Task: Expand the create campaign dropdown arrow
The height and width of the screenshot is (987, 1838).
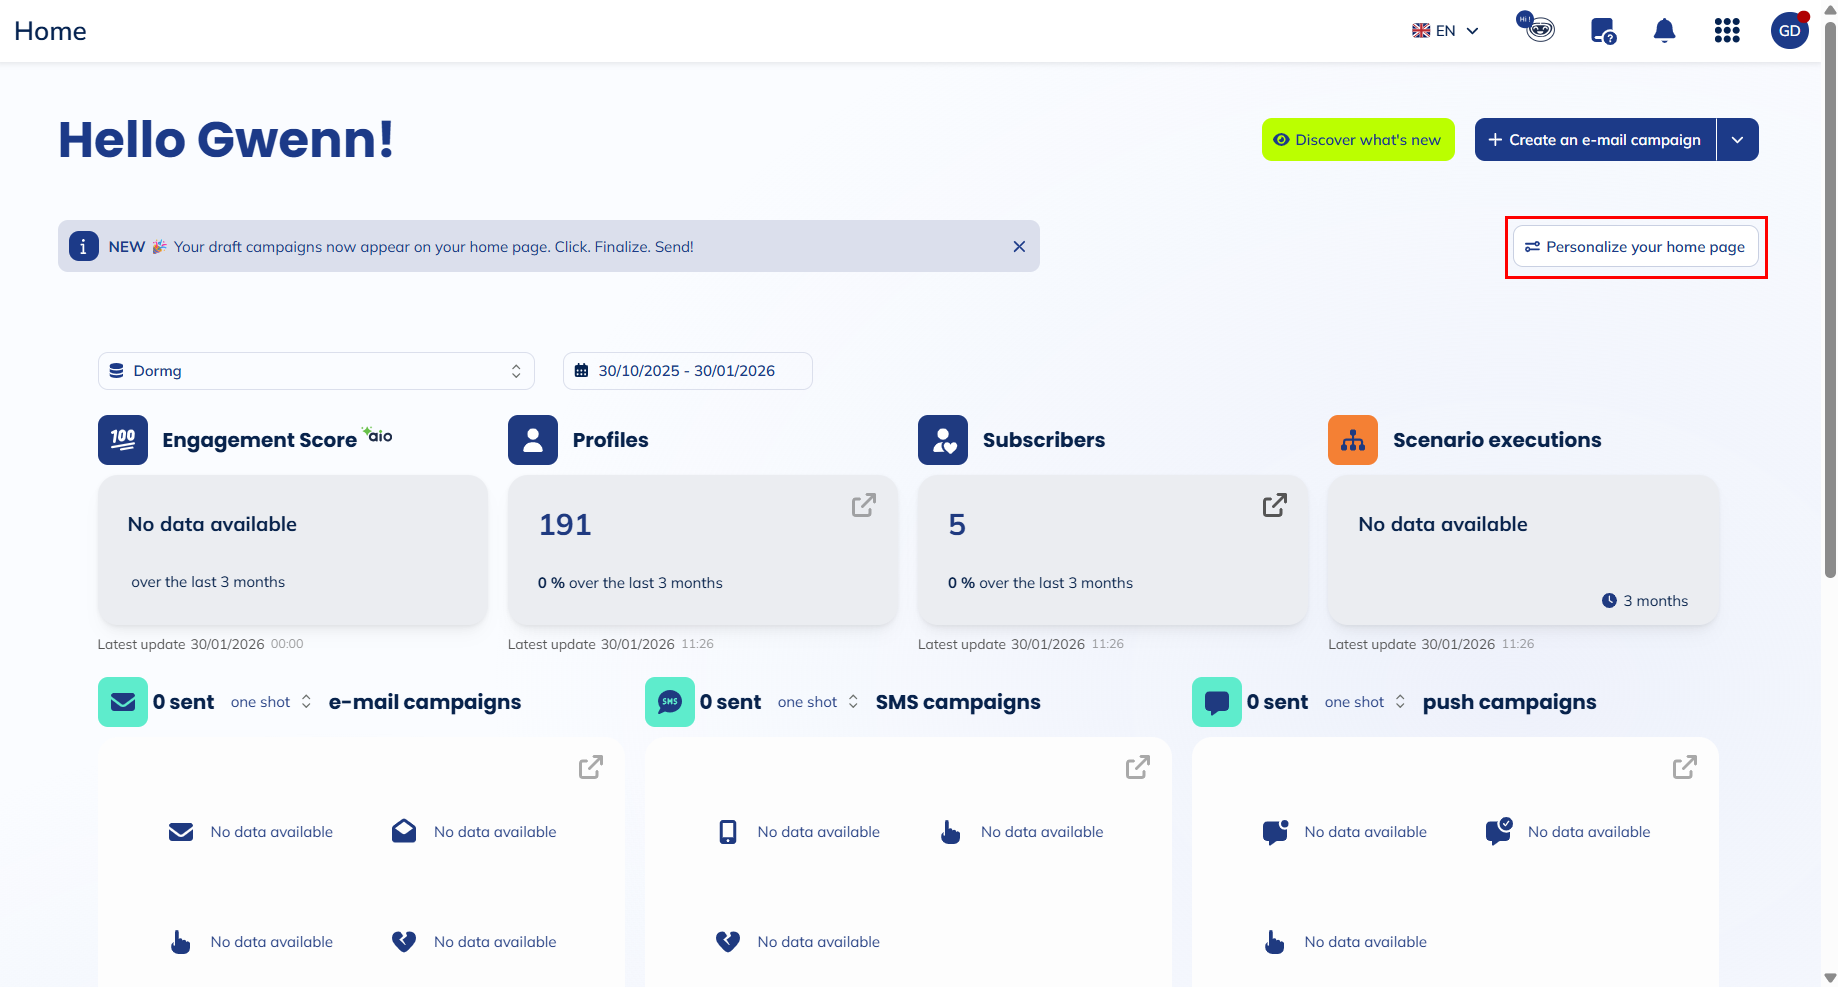Action: coord(1738,139)
